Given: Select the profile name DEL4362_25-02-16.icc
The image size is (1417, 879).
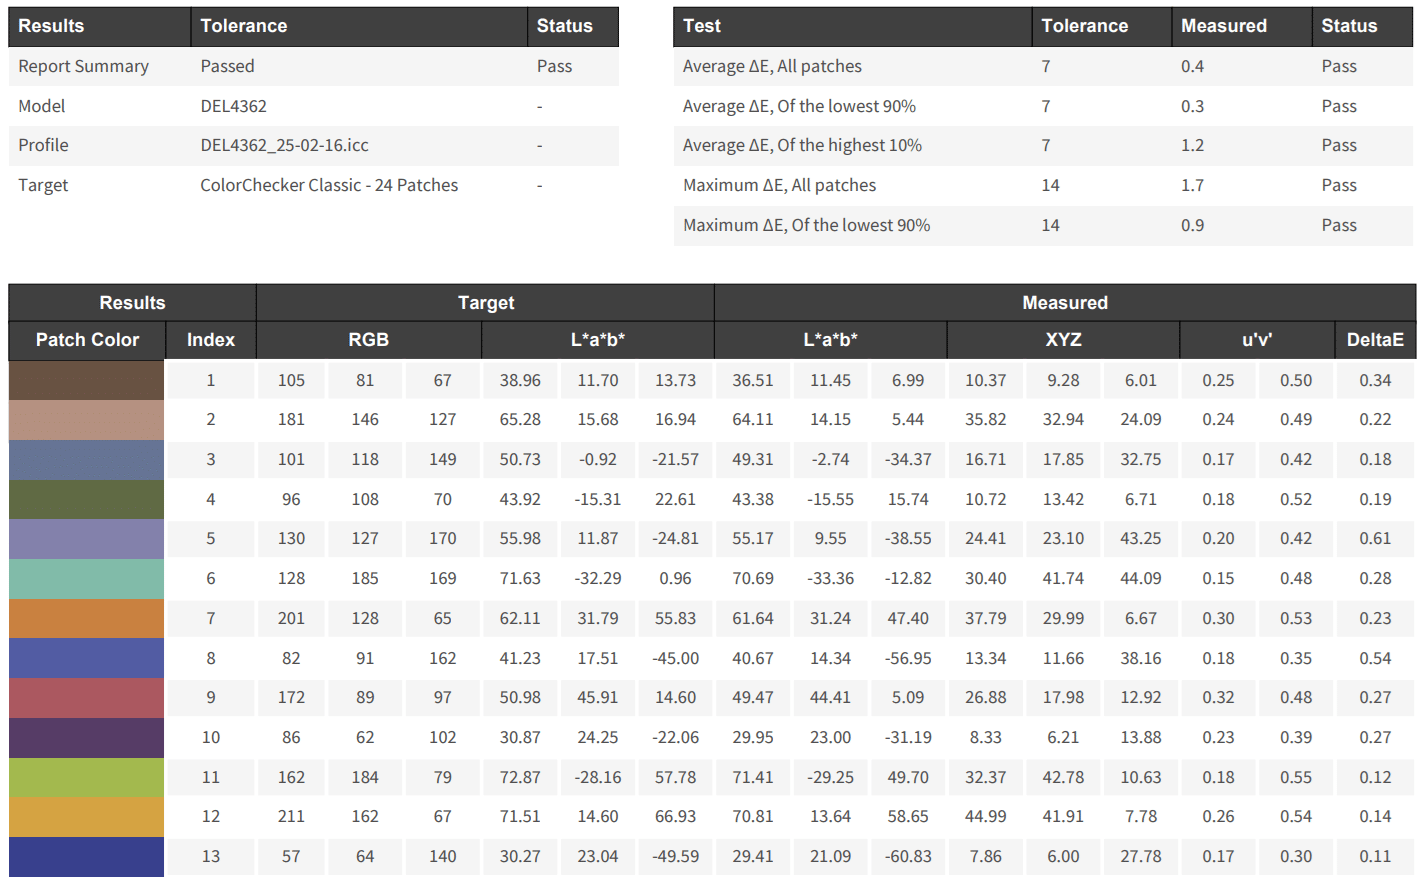Looking at the screenshot, I should (x=284, y=145).
